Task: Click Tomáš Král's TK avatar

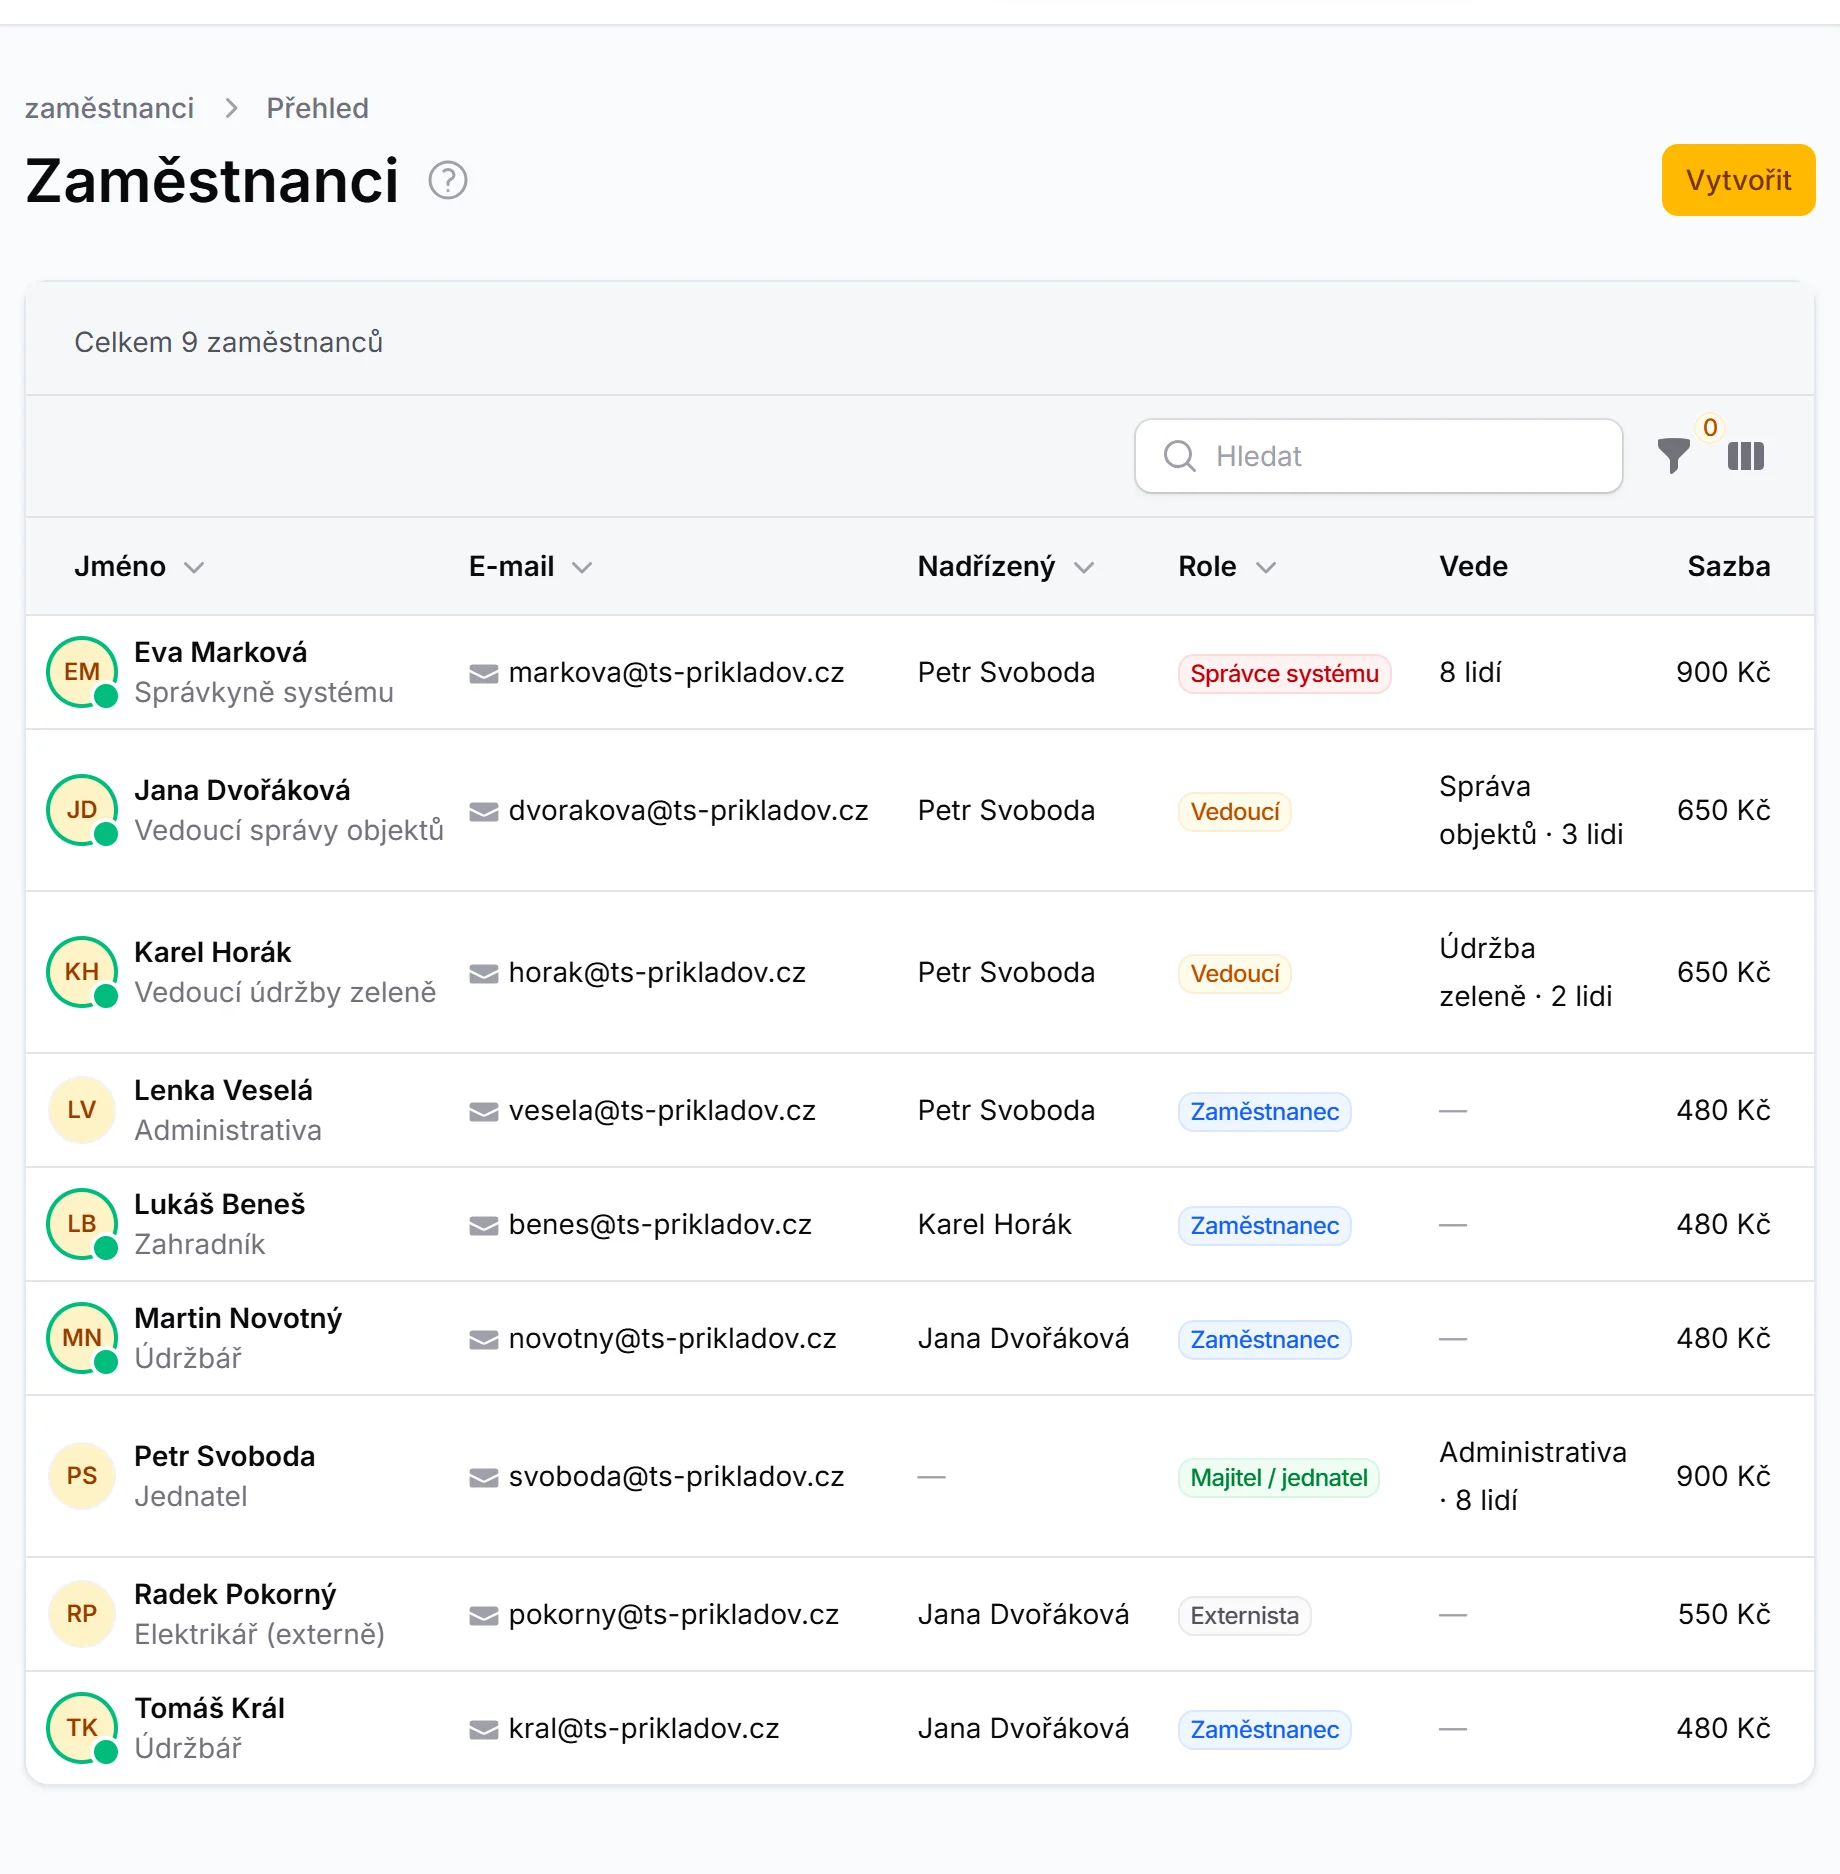Action: pyautogui.click(x=82, y=1728)
